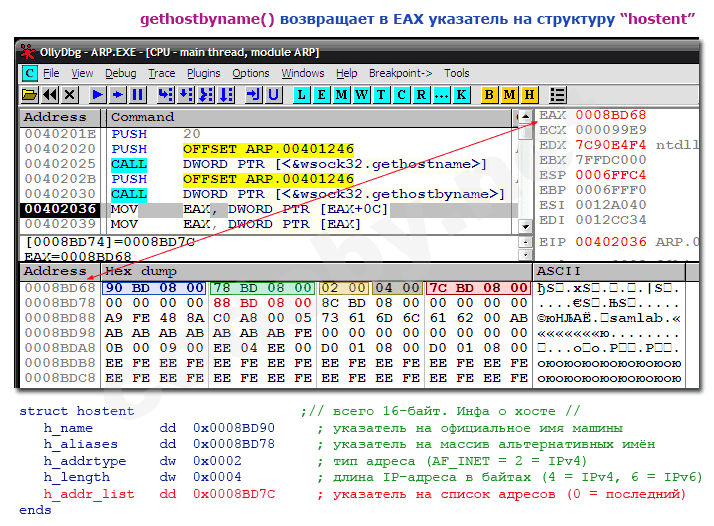This screenshot has width=714, height=526.
Task: Select the EAX register value 0008BD68
Action: click(610, 115)
